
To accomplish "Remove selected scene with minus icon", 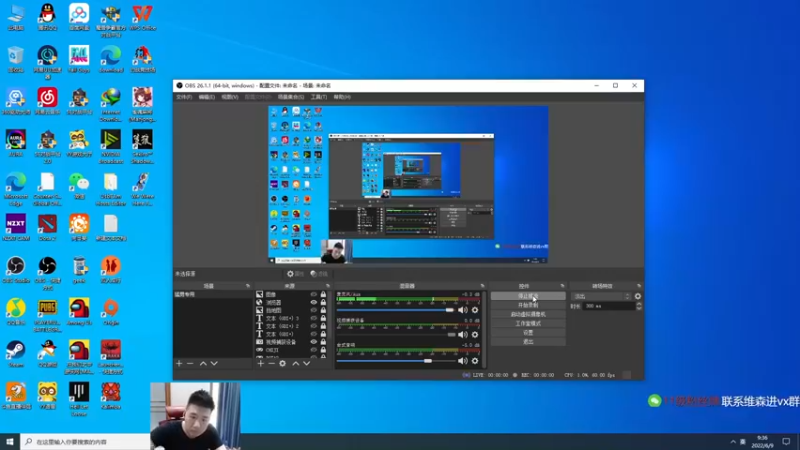I will tap(190, 363).
